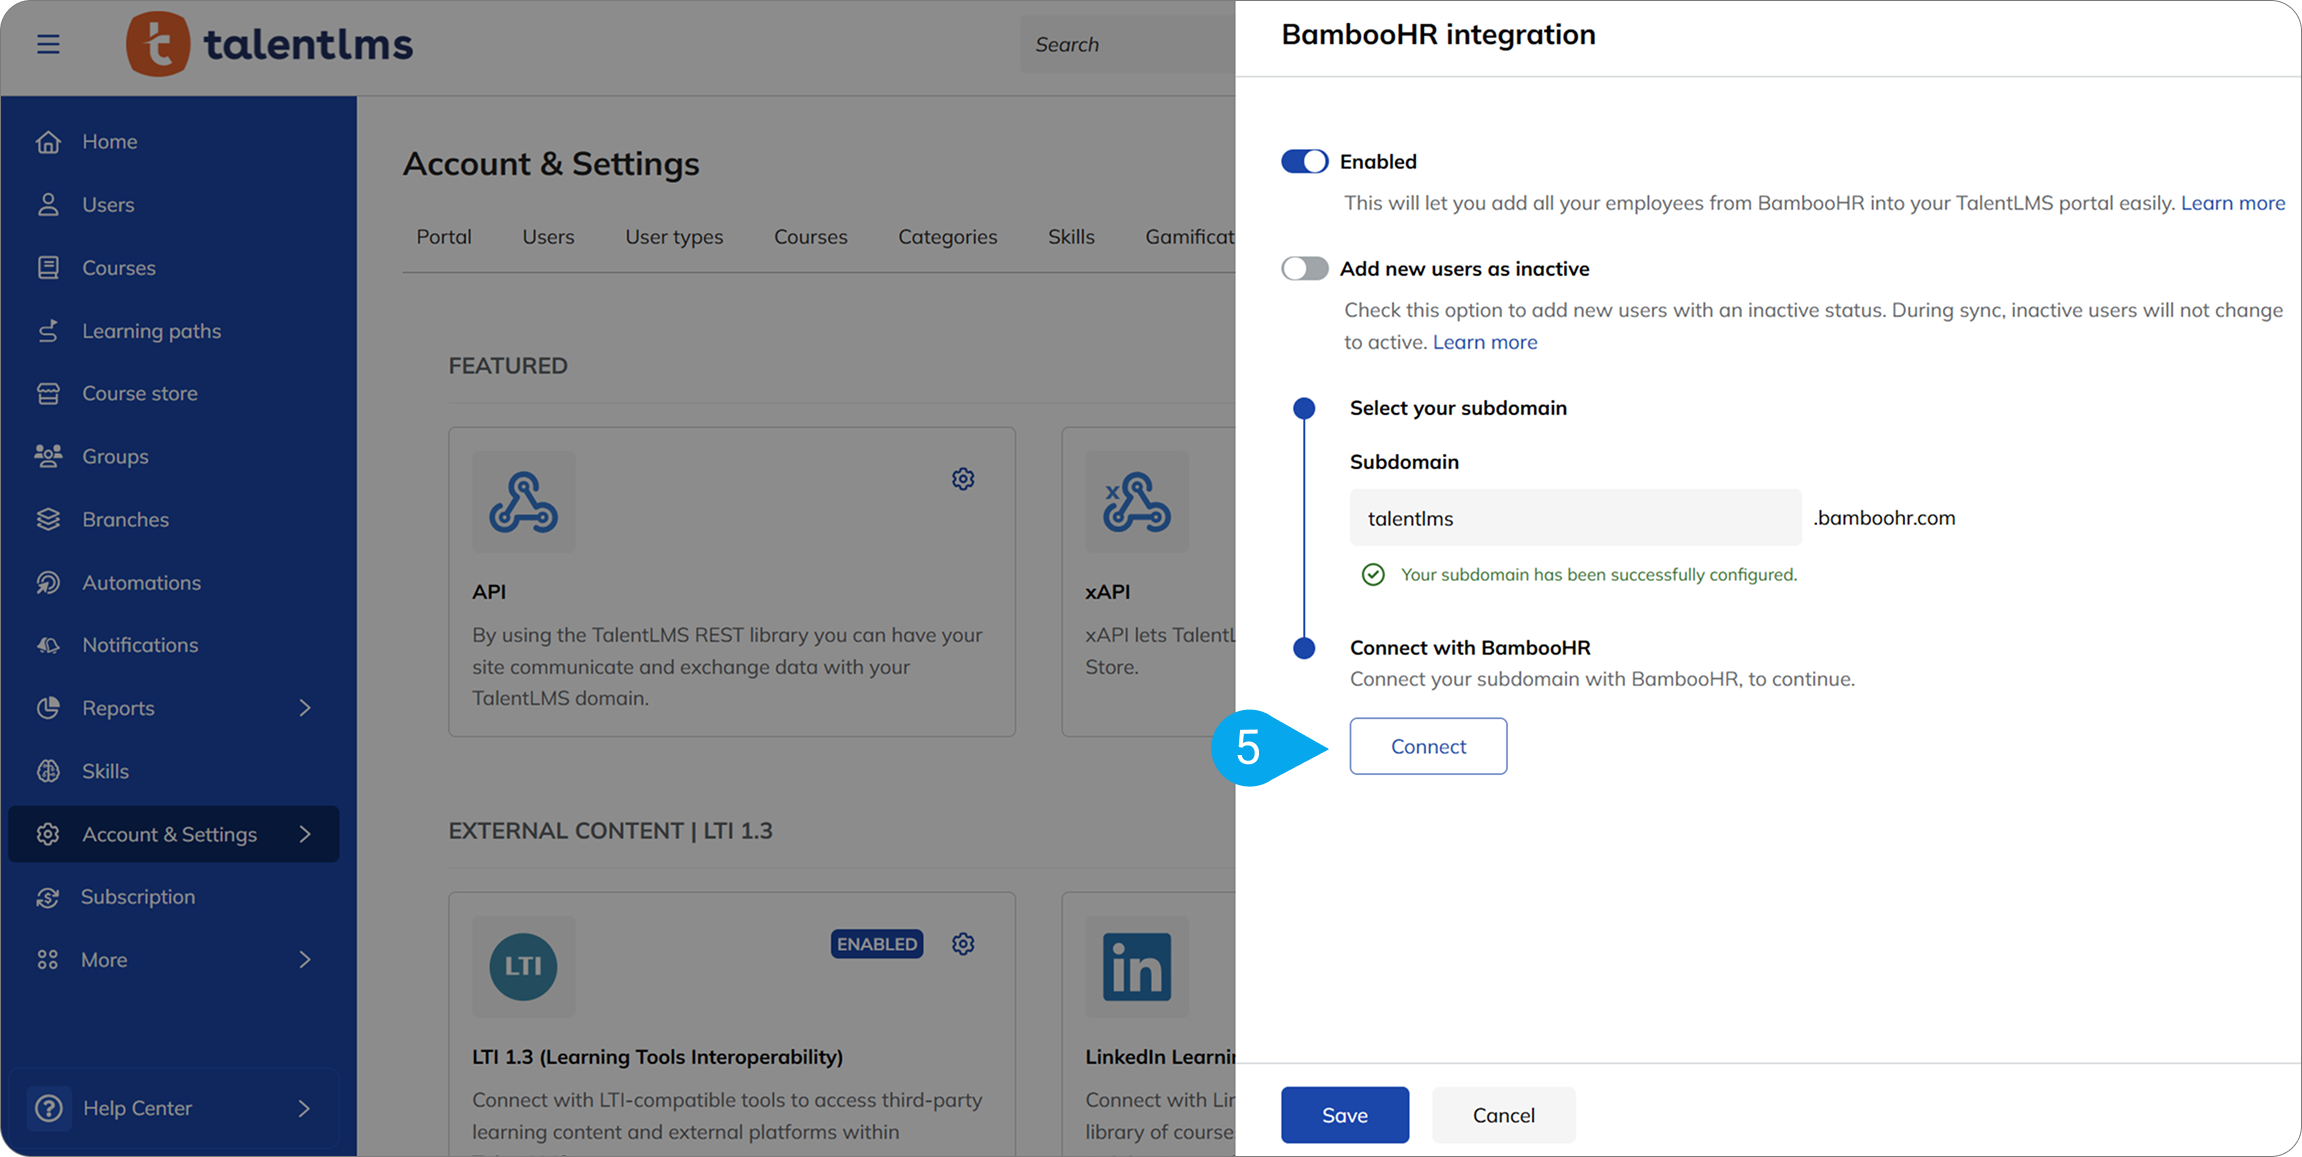Expand the Reports submenu chevron
This screenshot has height=1157, width=2302.
pos(305,708)
